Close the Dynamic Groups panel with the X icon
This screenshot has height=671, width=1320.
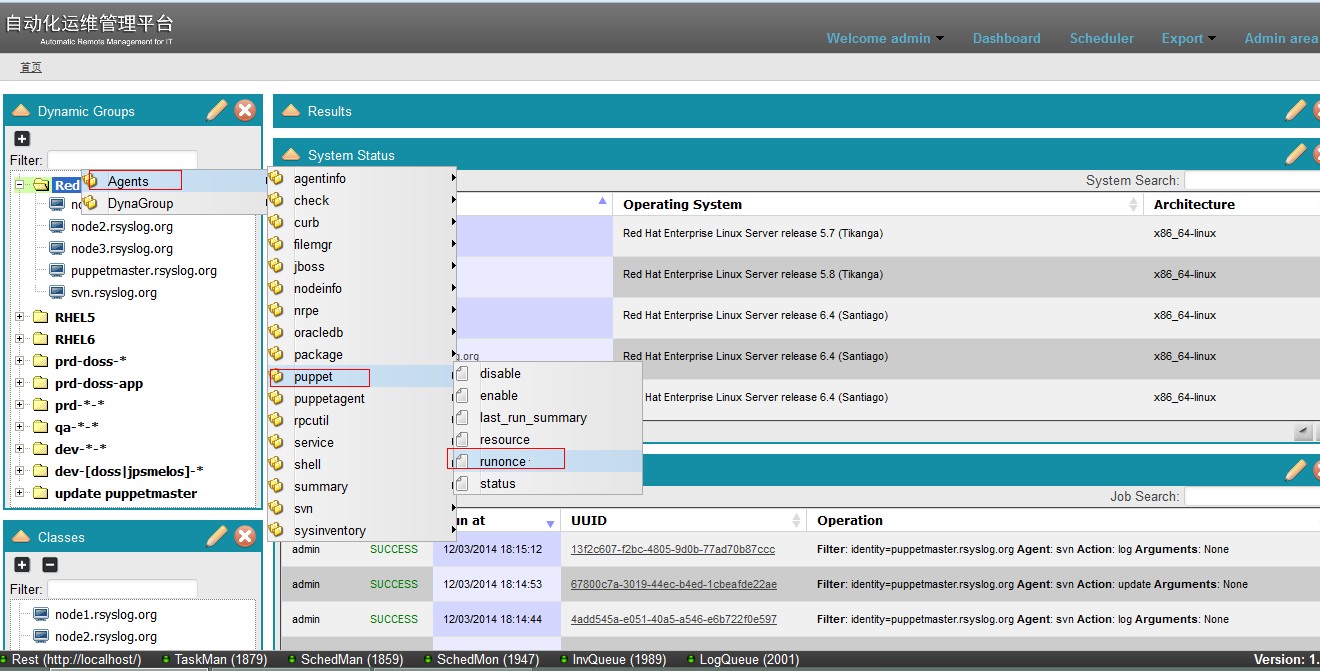(245, 110)
